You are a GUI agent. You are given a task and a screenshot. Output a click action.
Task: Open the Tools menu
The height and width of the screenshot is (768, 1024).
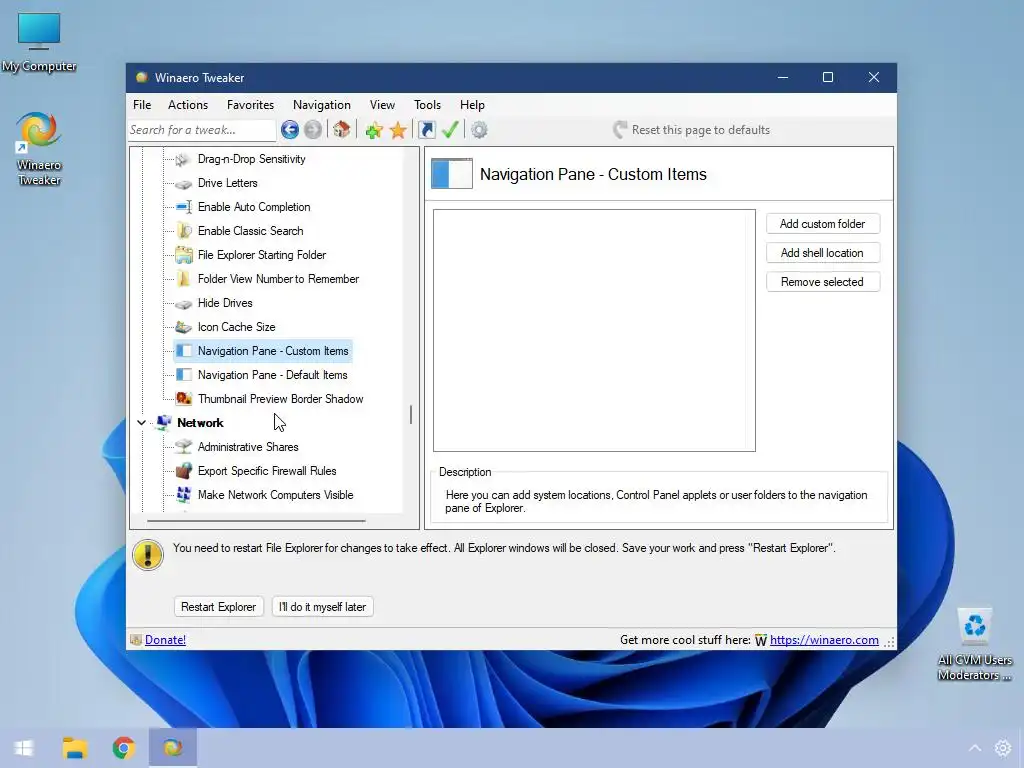point(427,104)
